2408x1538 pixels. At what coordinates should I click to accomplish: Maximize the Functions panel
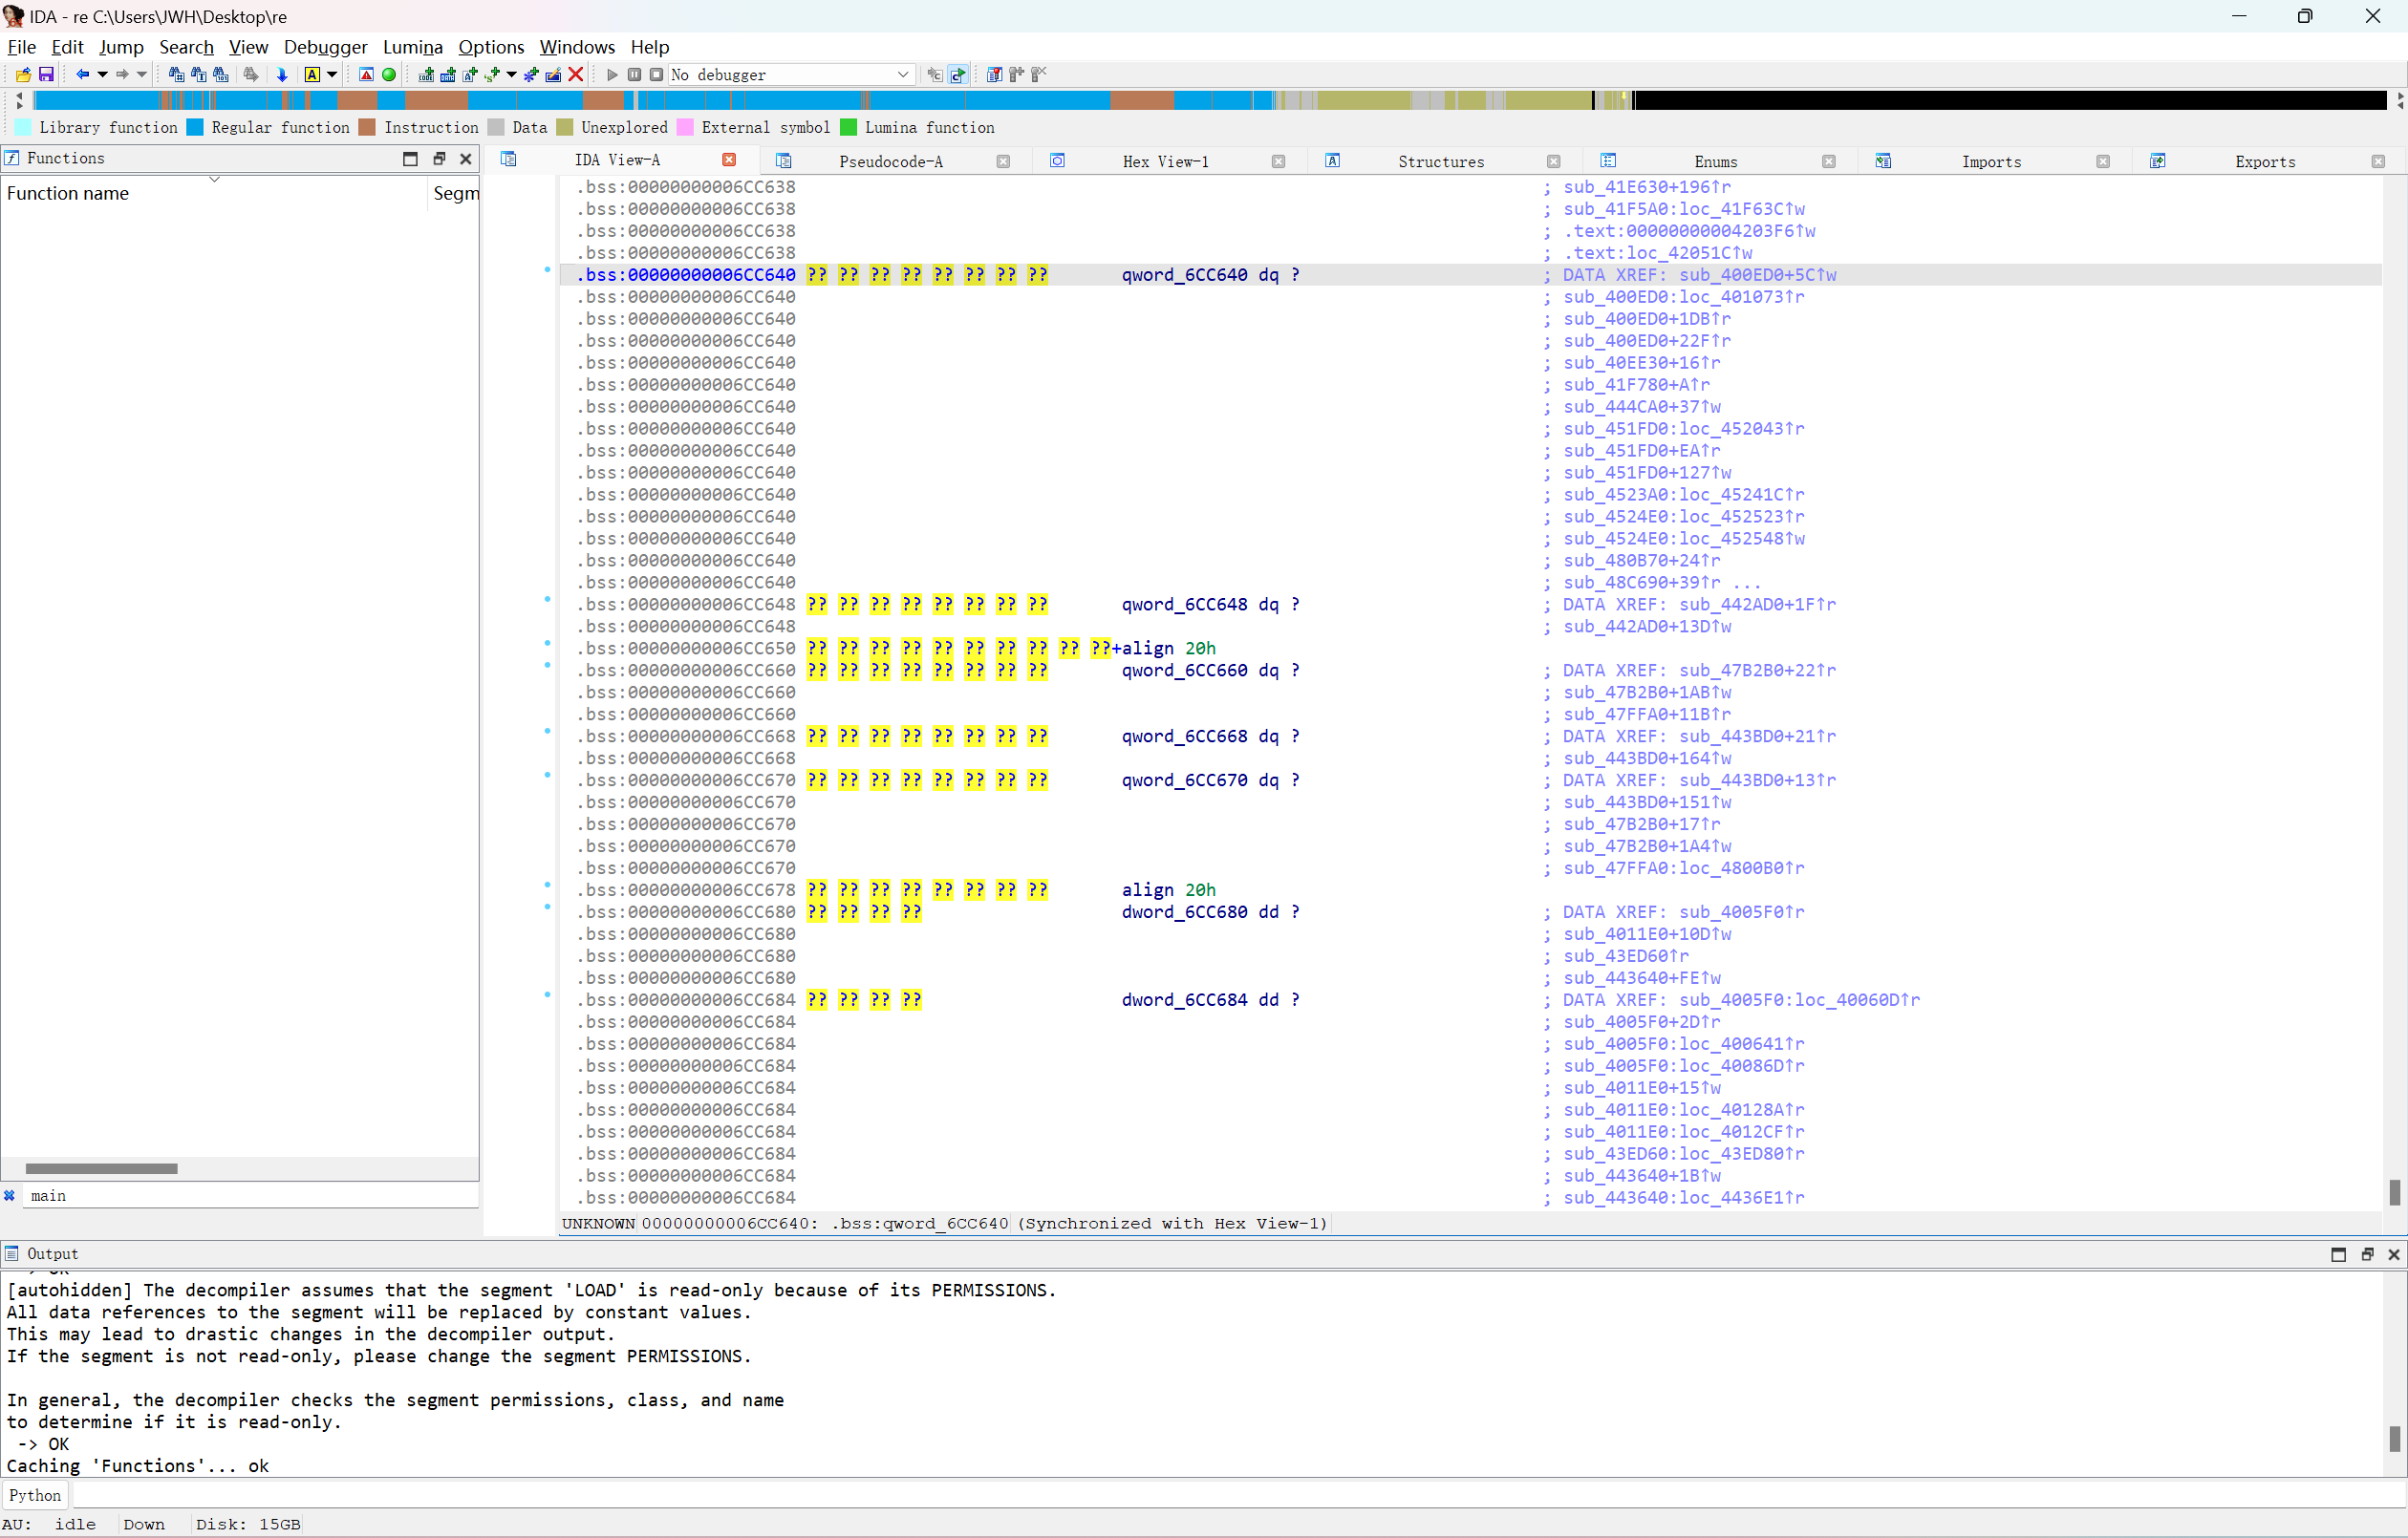410,159
